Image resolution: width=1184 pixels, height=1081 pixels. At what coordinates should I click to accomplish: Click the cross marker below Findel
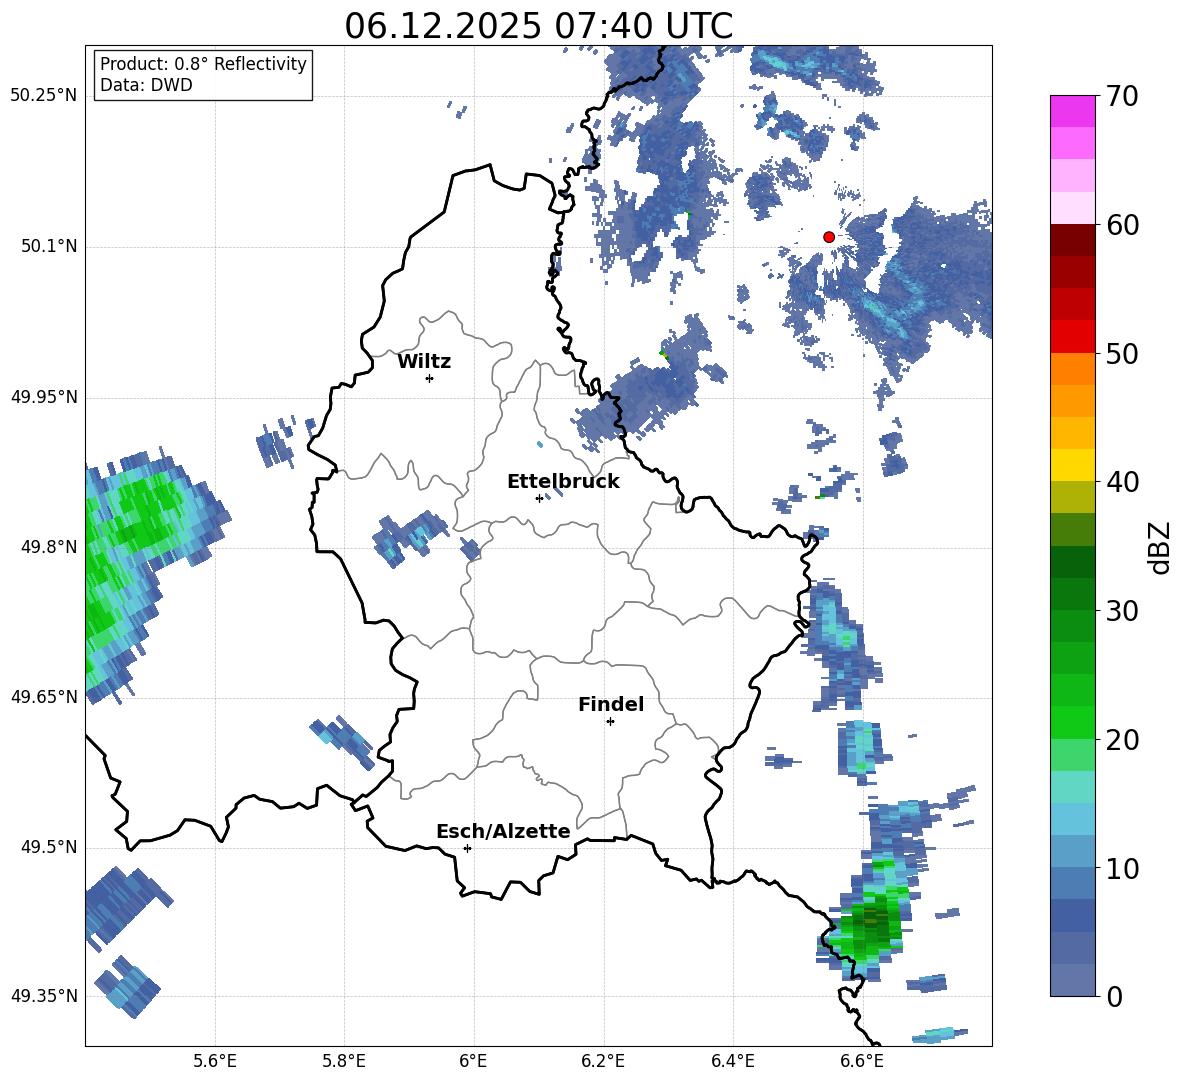pyautogui.click(x=610, y=722)
